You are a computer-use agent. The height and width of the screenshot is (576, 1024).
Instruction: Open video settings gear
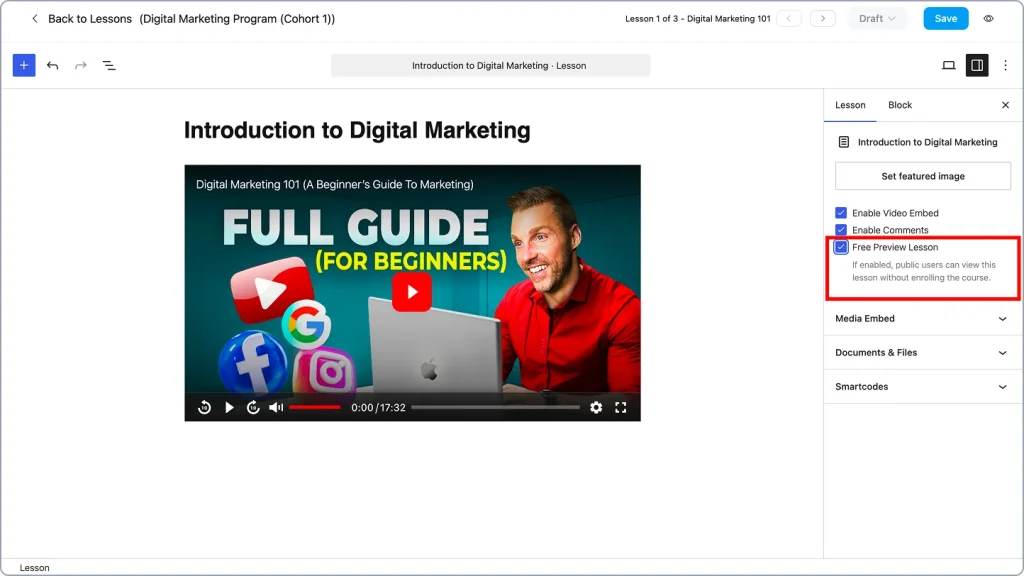596,408
